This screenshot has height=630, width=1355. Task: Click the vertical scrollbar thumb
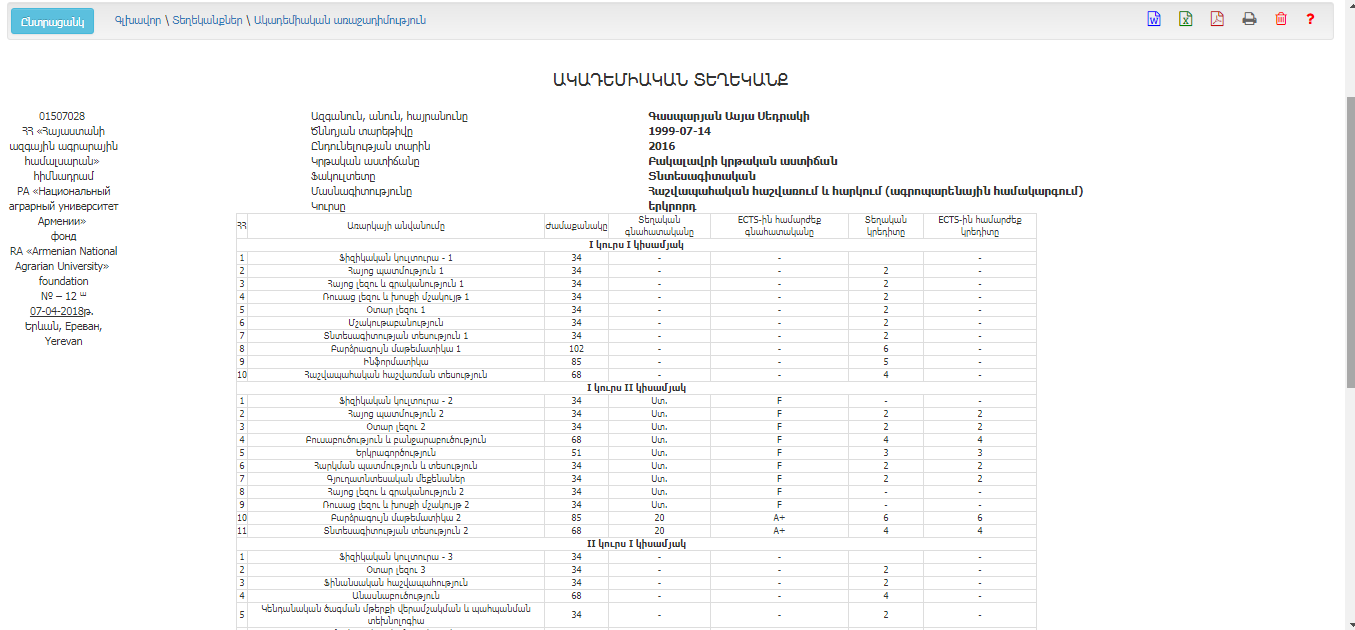(x=1349, y=240)
